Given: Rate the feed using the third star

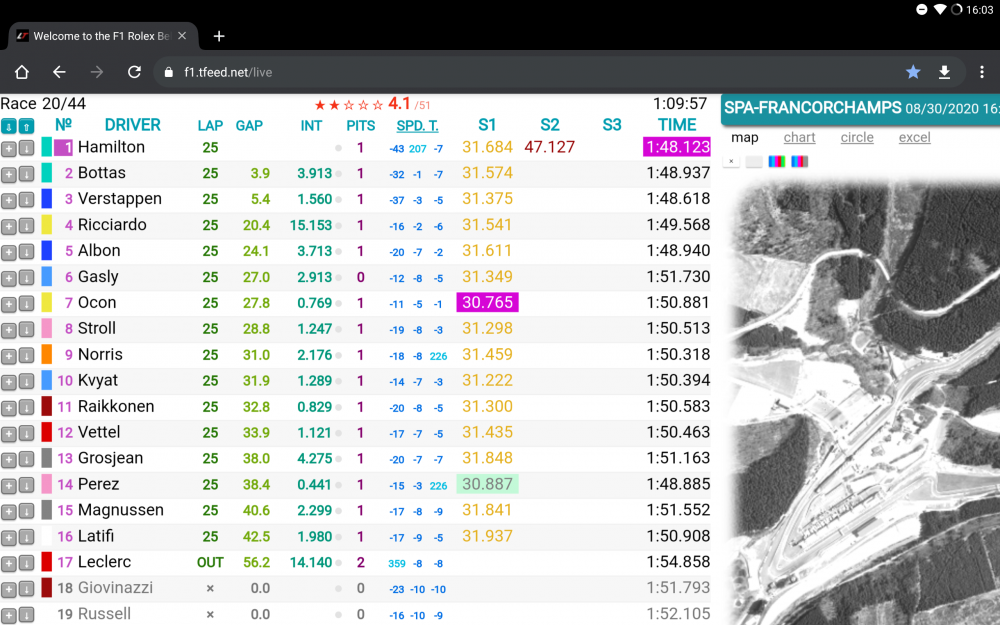Looking at the screenshot, I should point(346,103).
